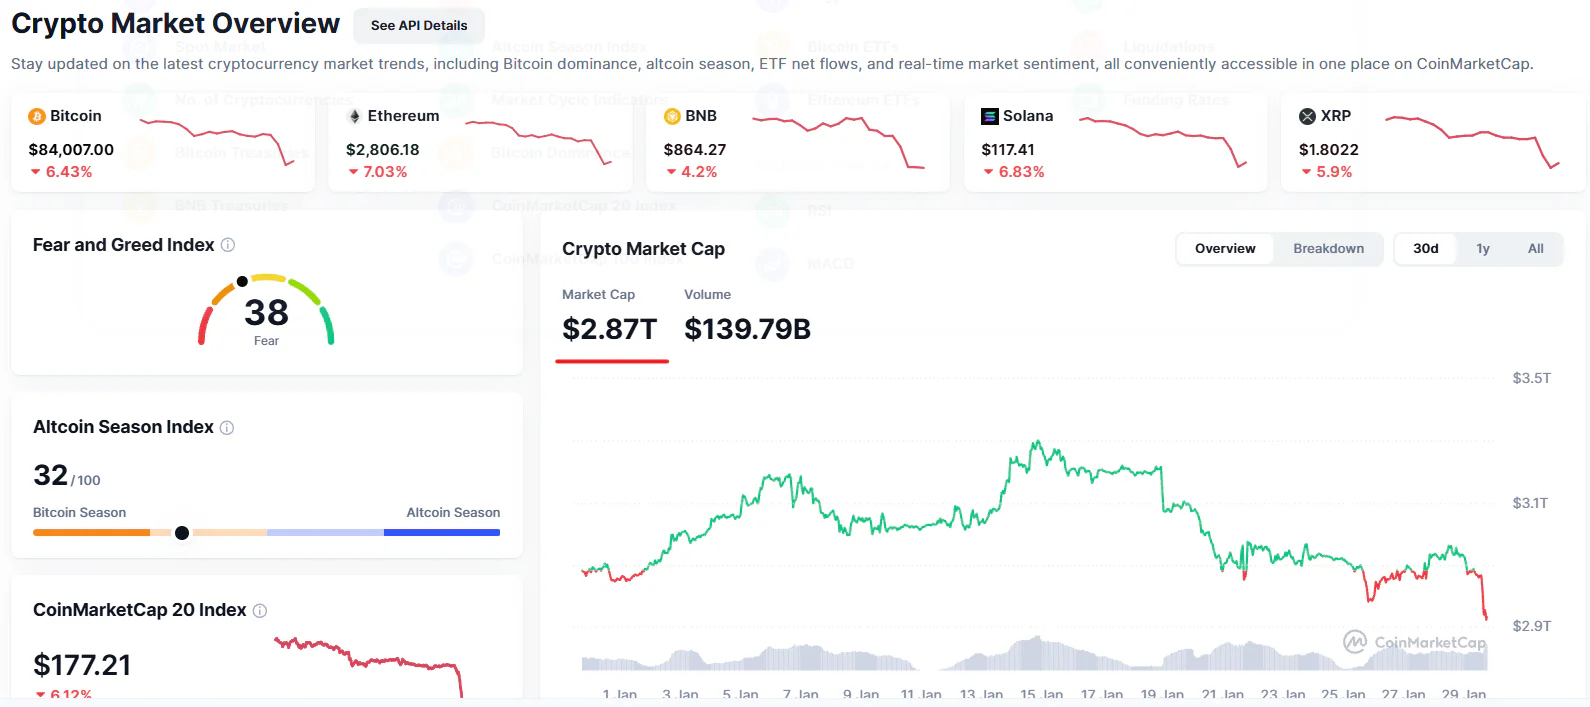Viewport: 1590px width, 707px height.
Task: Click the See API Details button
Action: 419,26
